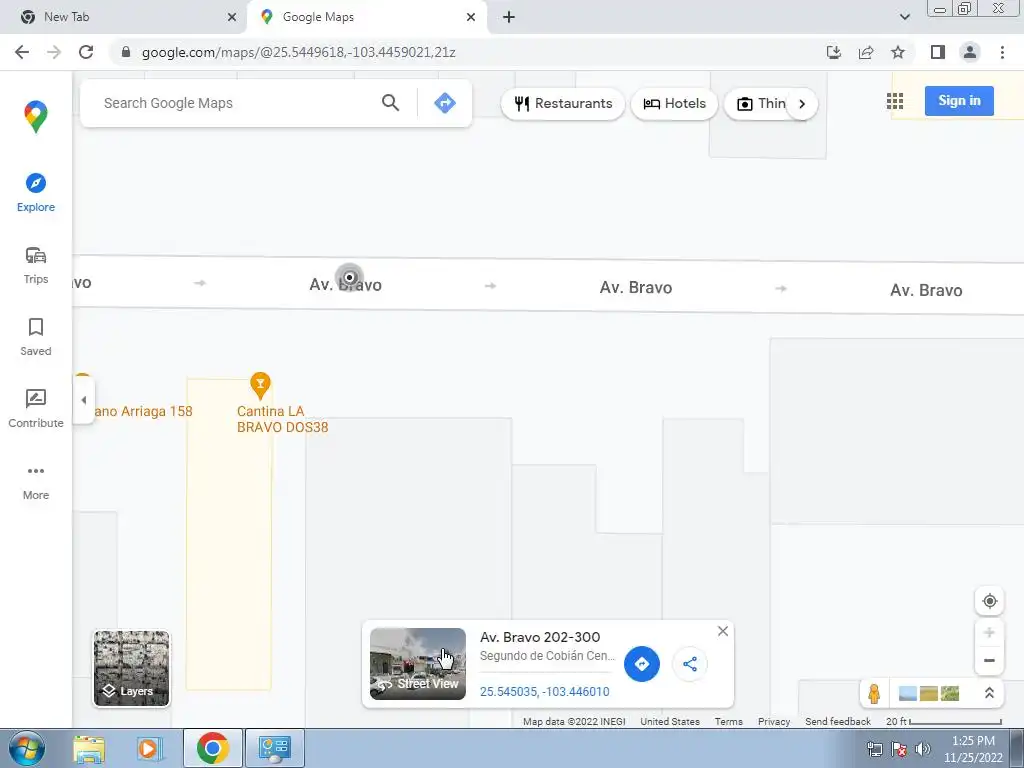Open the Trips section
The height and width of the screenshot is (768, 1024).
point(36,265)
